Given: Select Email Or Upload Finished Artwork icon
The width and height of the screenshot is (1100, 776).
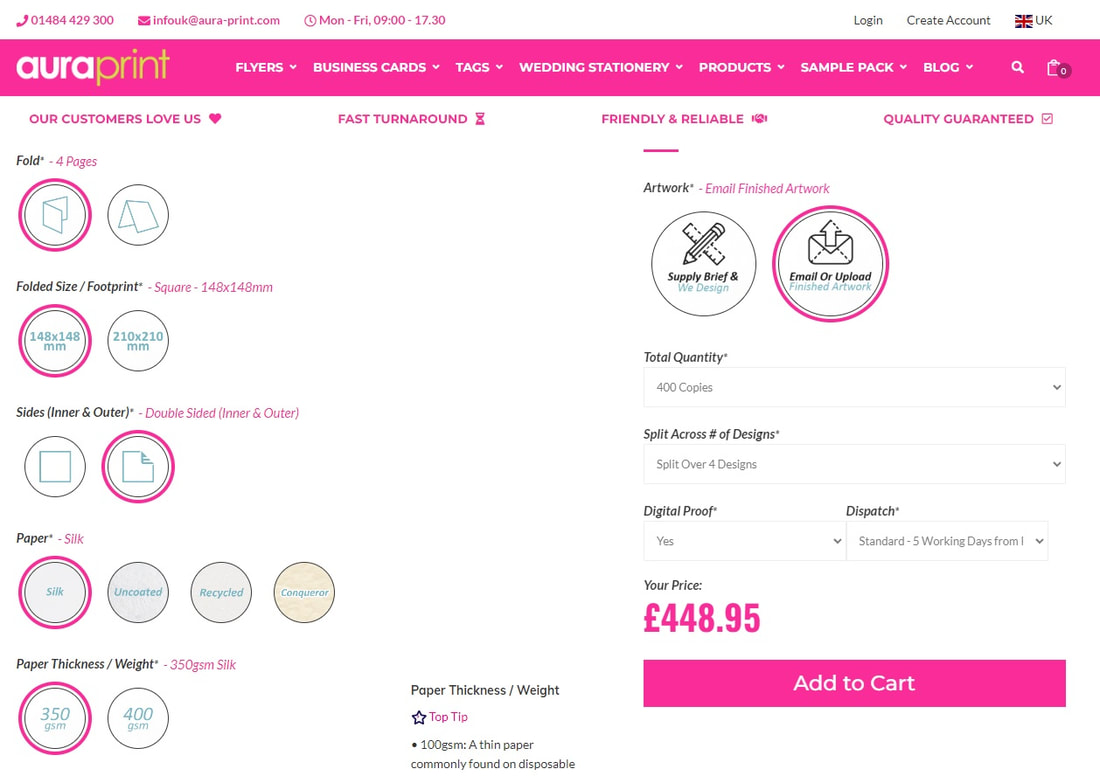Looking at the screenshot, I should pos(830,264).
